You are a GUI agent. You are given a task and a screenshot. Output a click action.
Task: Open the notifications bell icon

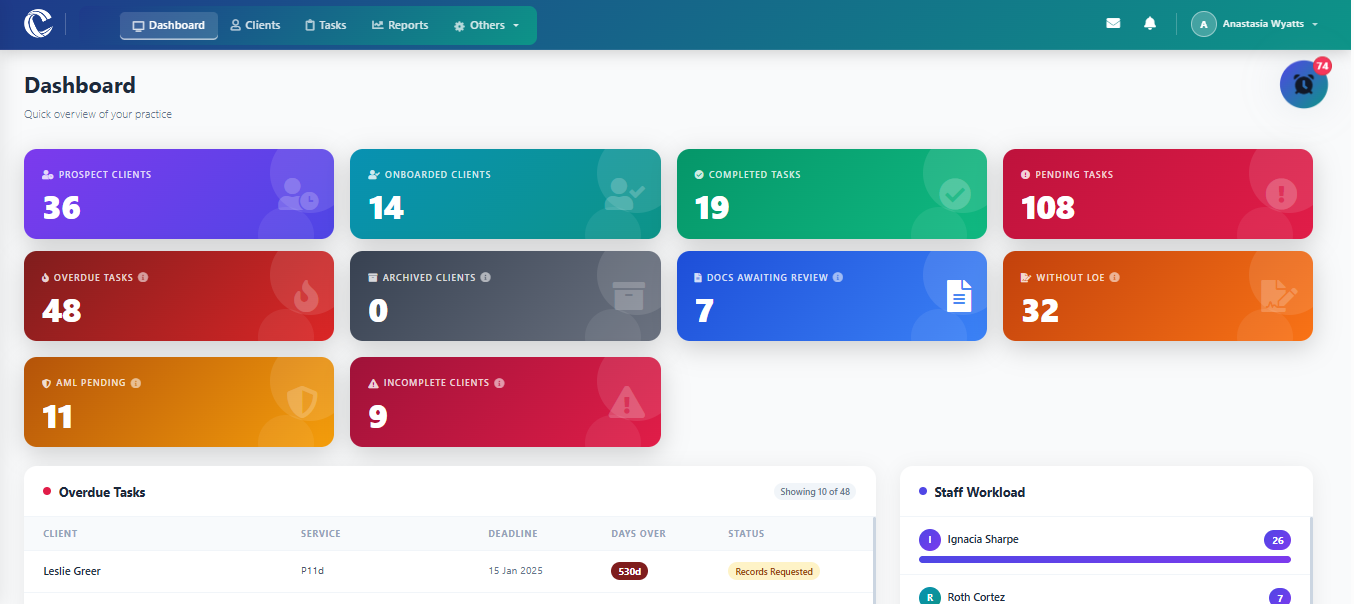pyautogui.click(x=1150, y=24)
